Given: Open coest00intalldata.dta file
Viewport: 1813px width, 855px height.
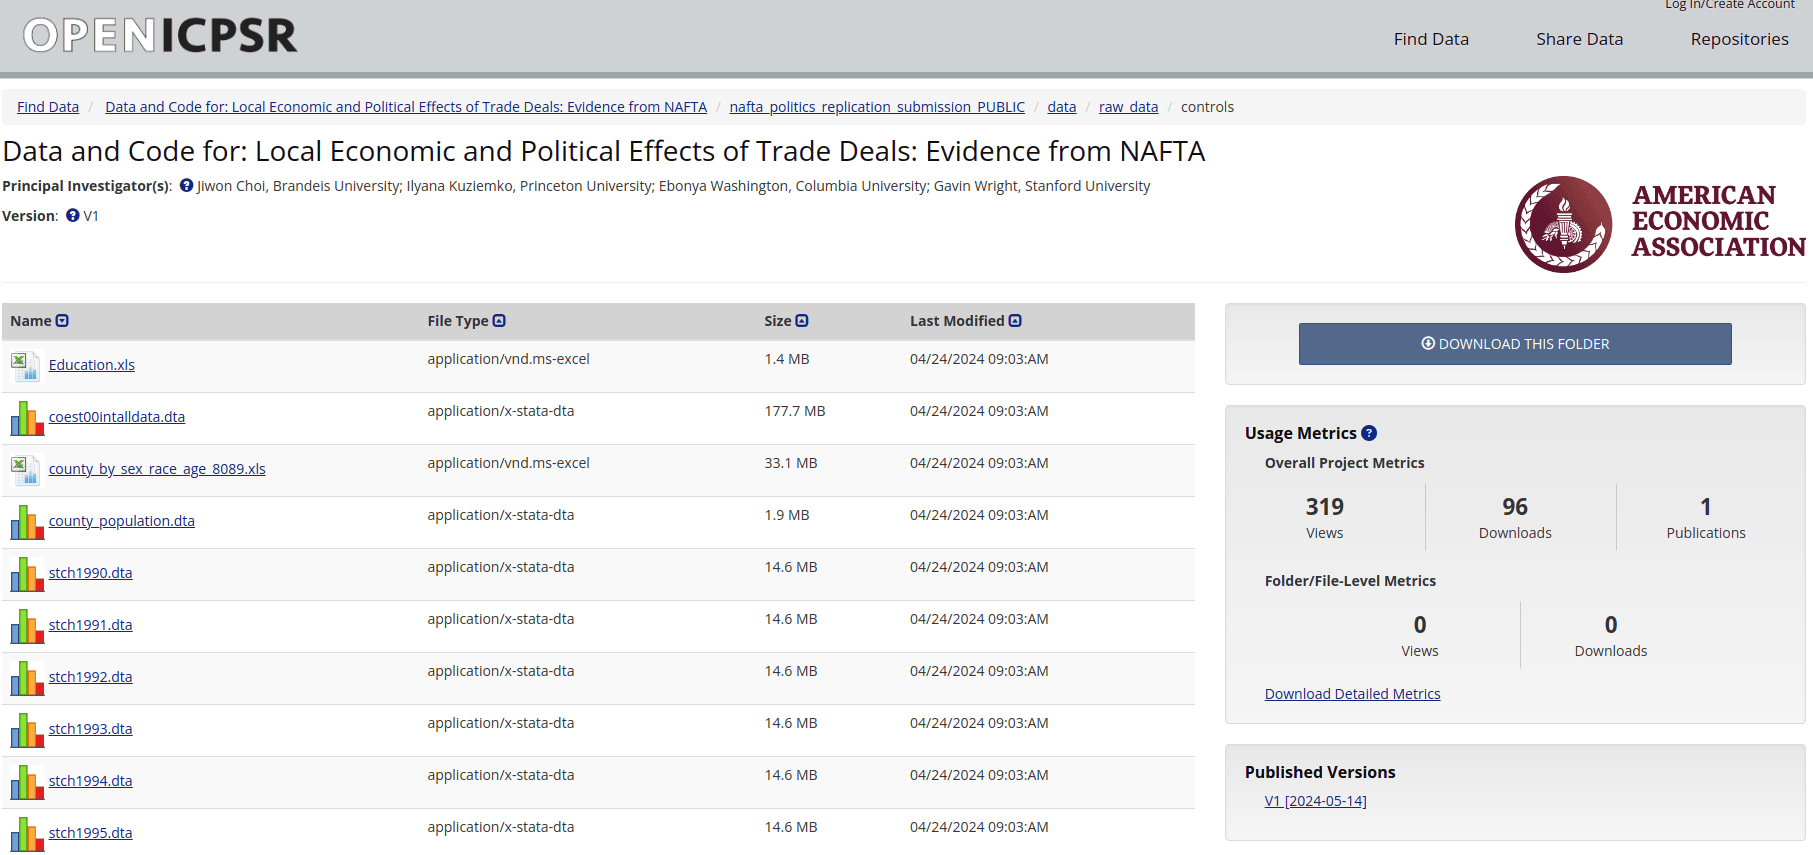Looking at the screenshot, I should tap(117, 417).
